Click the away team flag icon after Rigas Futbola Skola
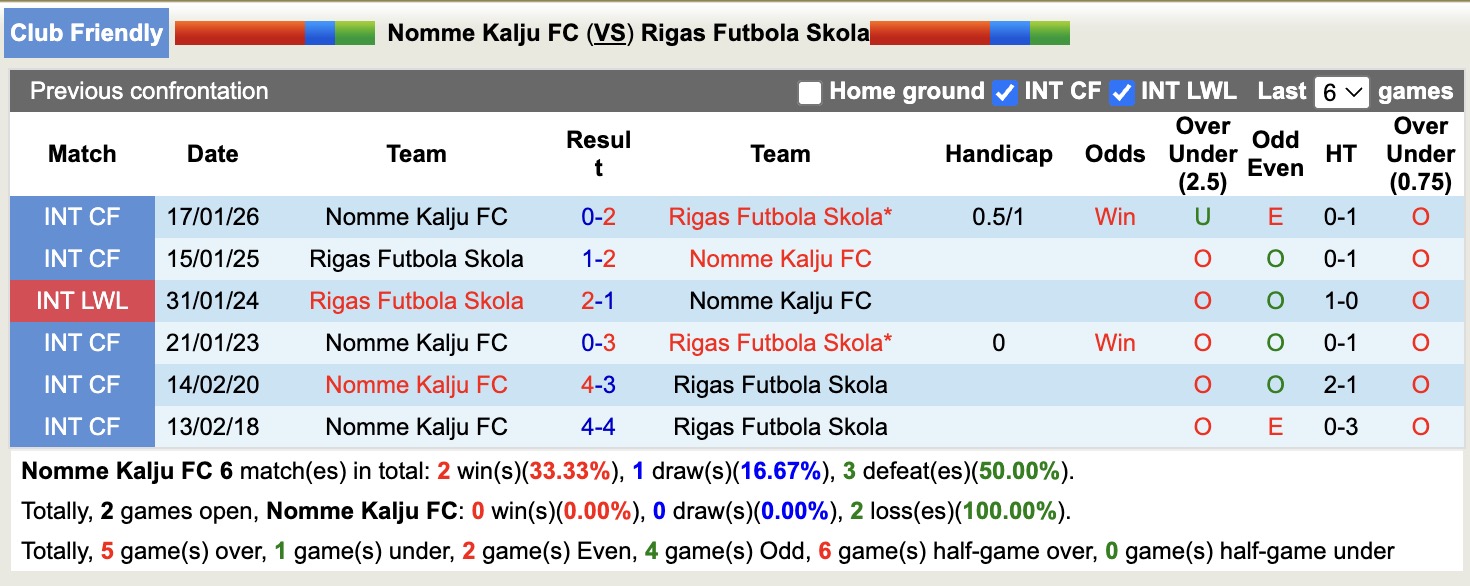This screenshot has width=1470, height=586. coord(968,31)
